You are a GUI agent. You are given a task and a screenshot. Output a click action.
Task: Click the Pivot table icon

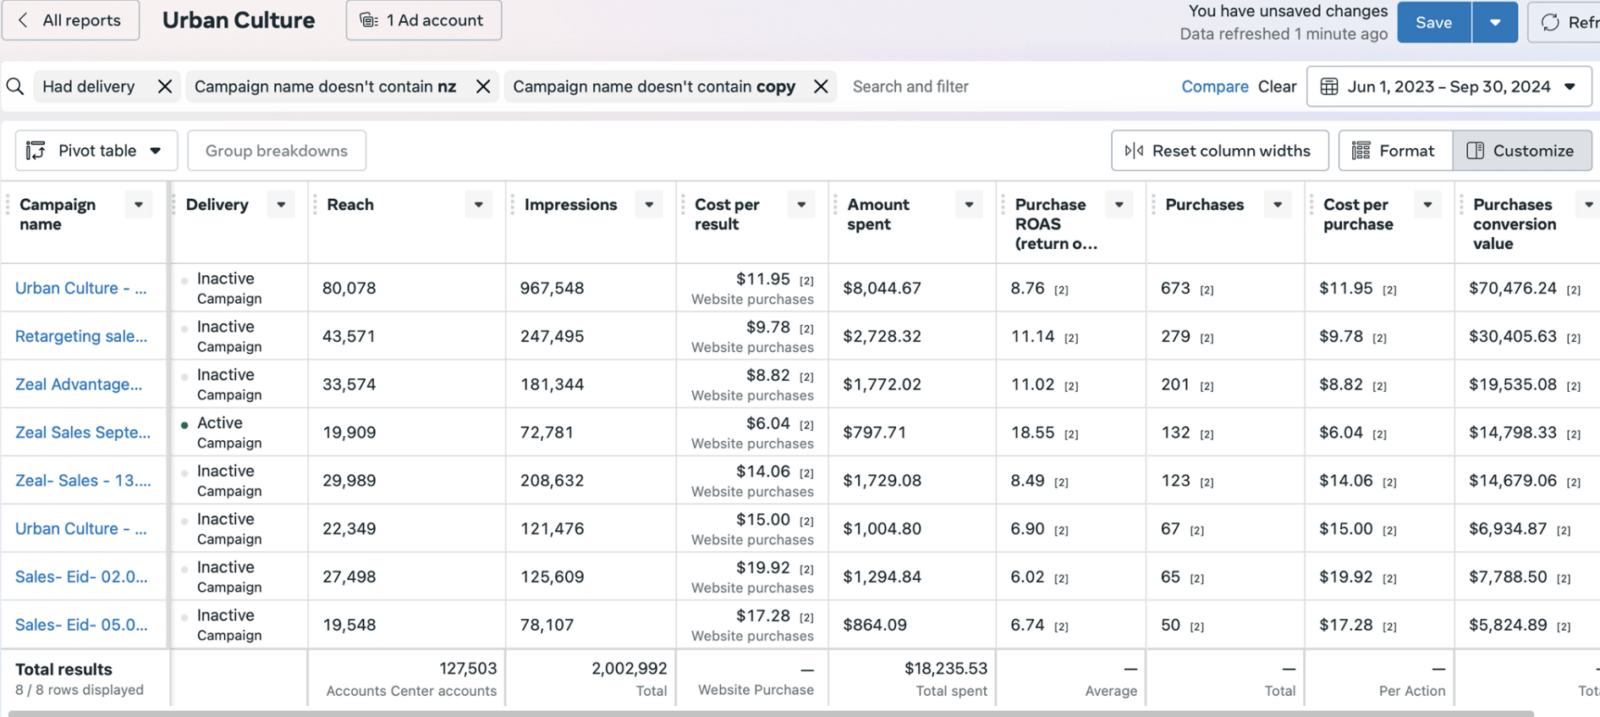click(x=36, y=151)
